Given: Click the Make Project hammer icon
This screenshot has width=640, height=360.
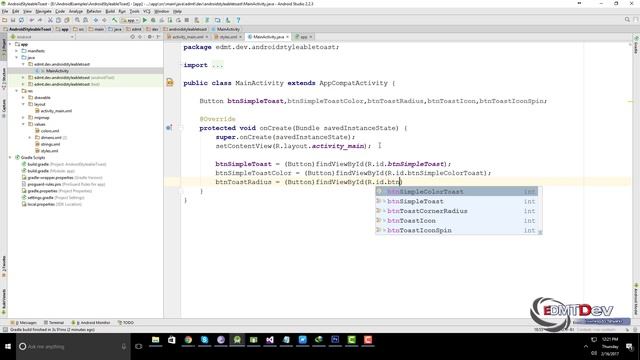Looking at the screenshot, I should click(x=115, y=20).
